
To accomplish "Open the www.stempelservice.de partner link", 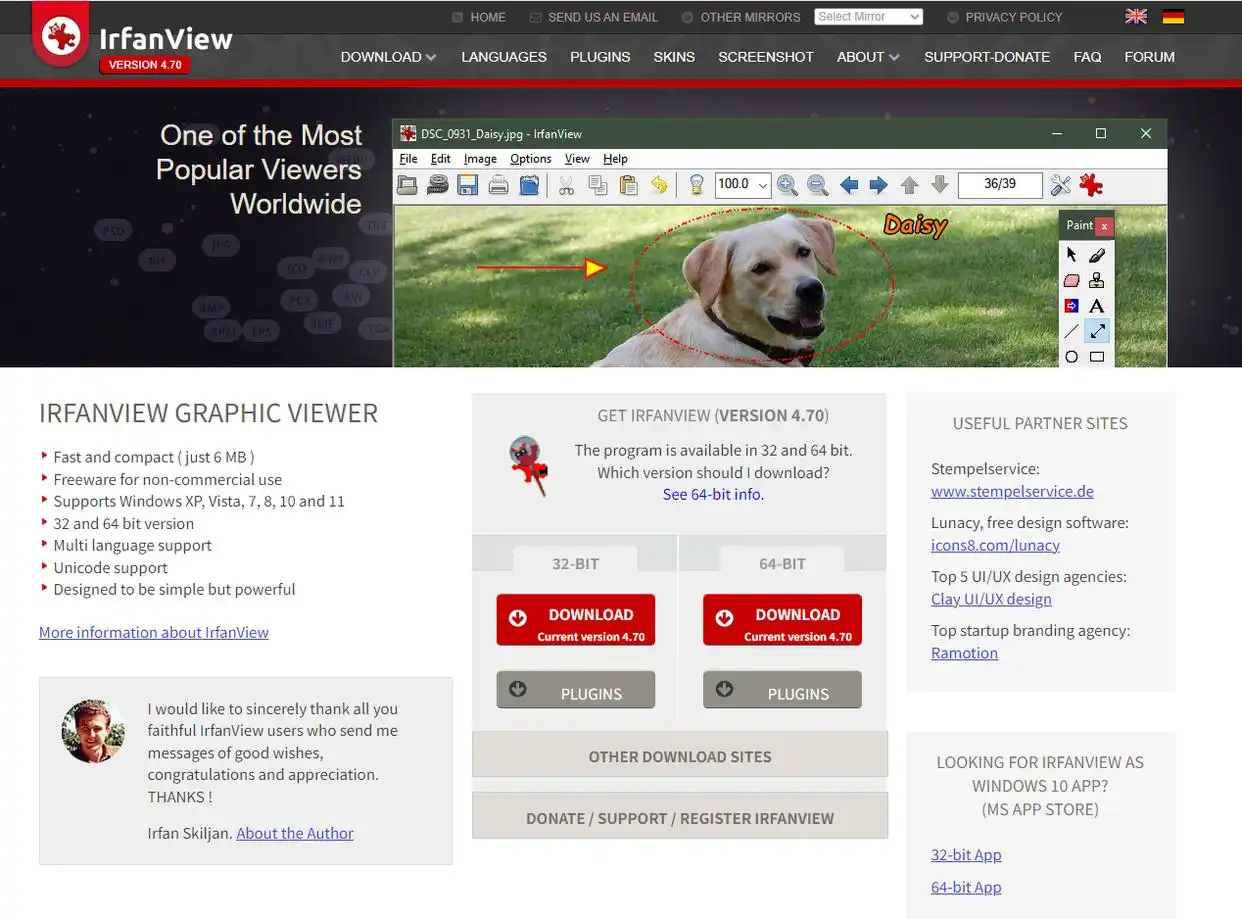I will 1012,491.
